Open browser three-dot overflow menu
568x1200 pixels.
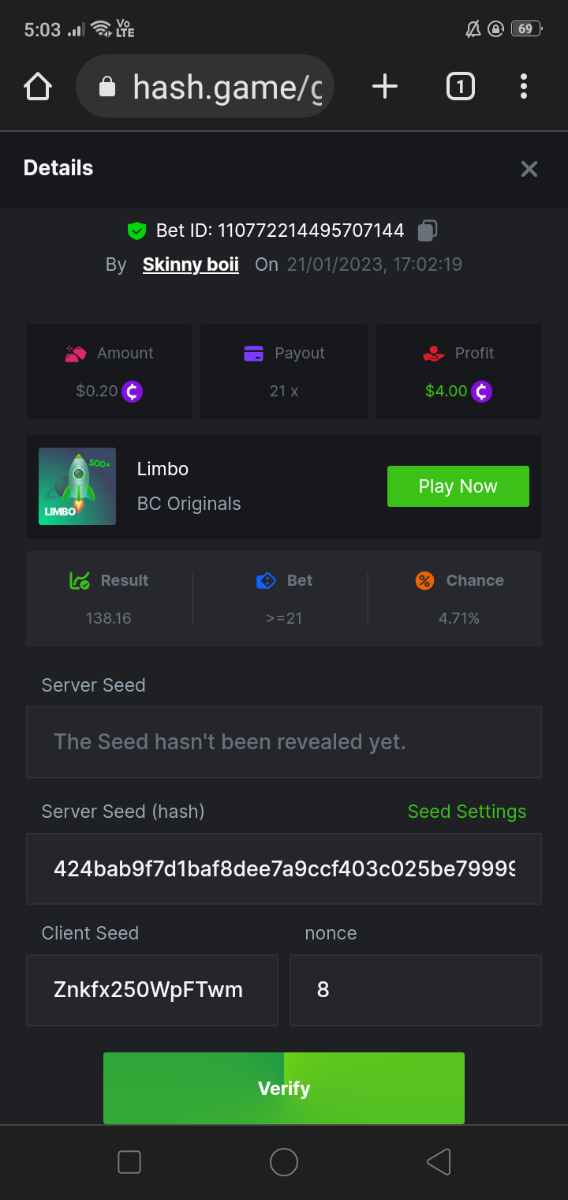point(523,87)
